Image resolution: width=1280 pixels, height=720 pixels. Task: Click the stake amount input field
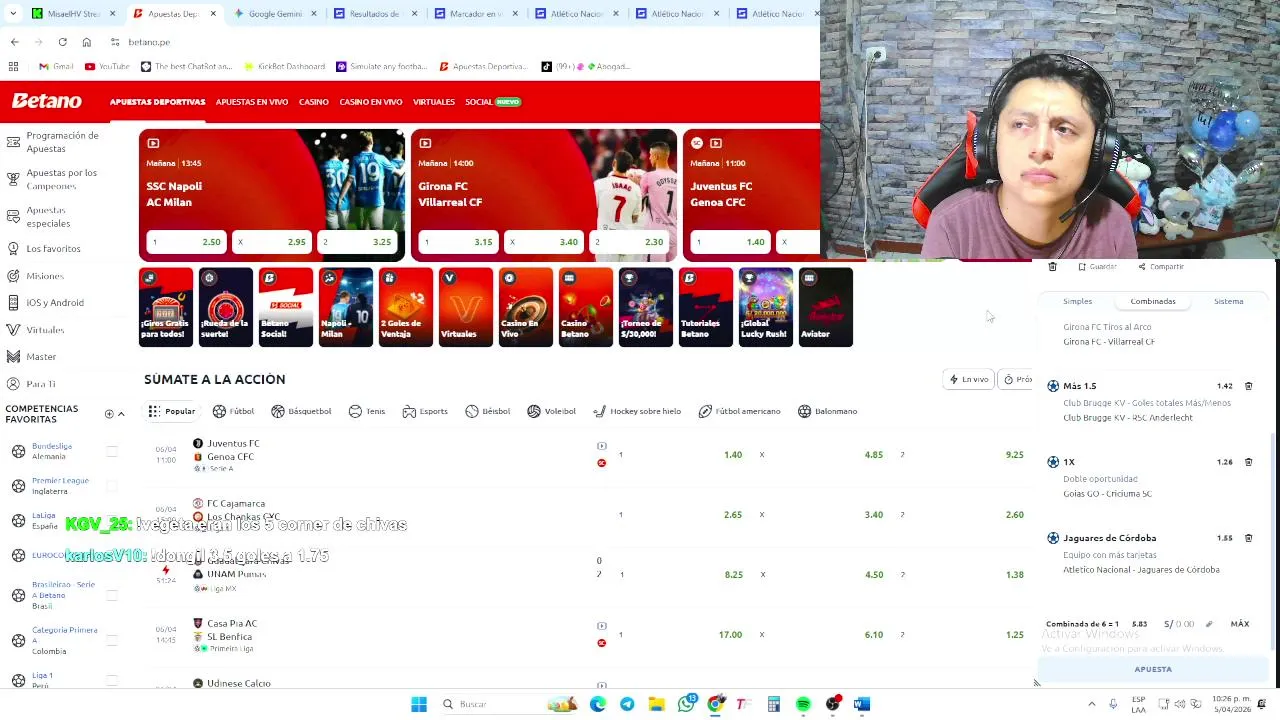pyautogui.click(x=1179, y=624)
